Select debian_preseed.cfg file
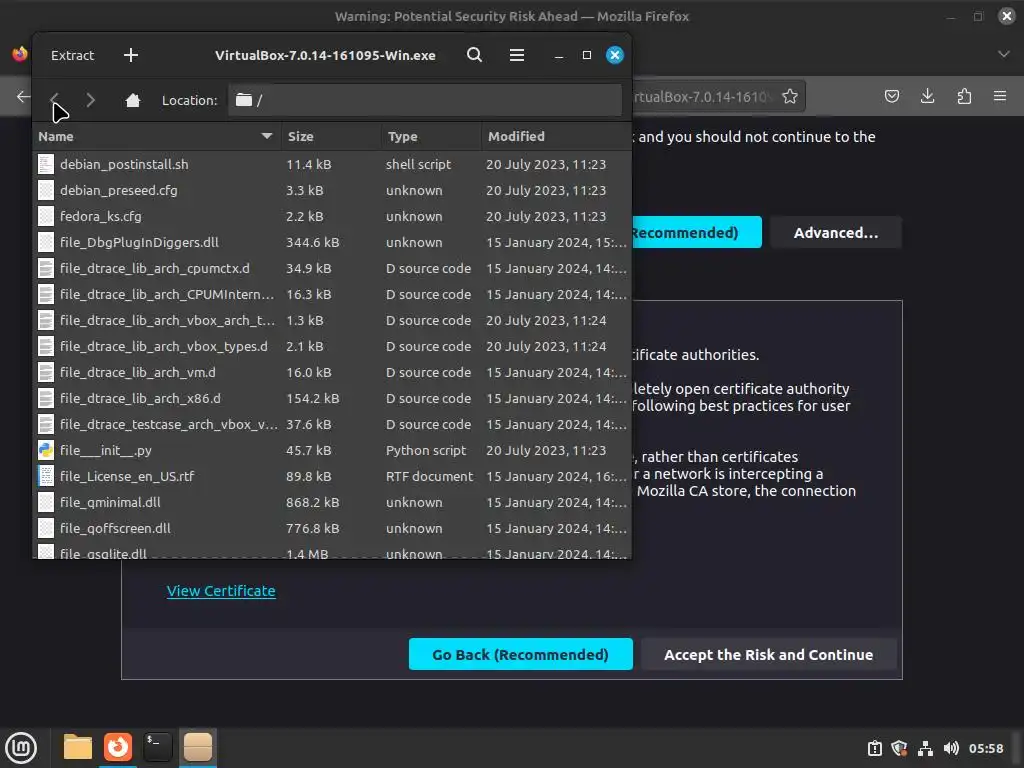 [x=332, y=190]
